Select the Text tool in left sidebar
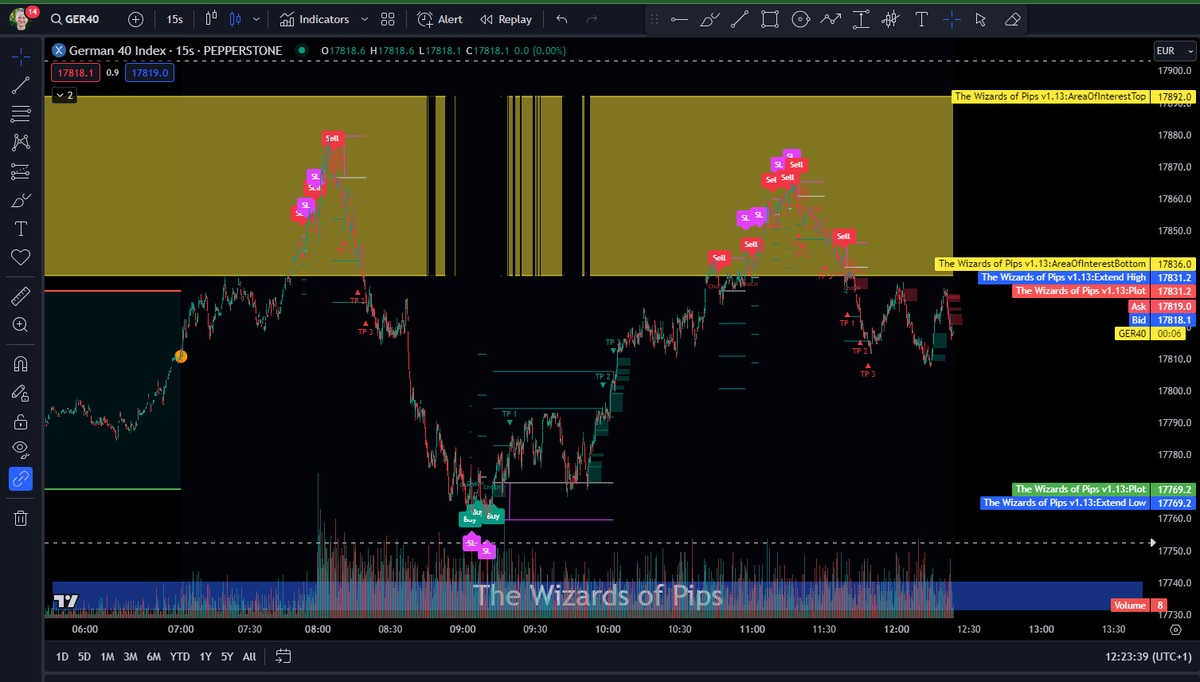 point(20,229)
